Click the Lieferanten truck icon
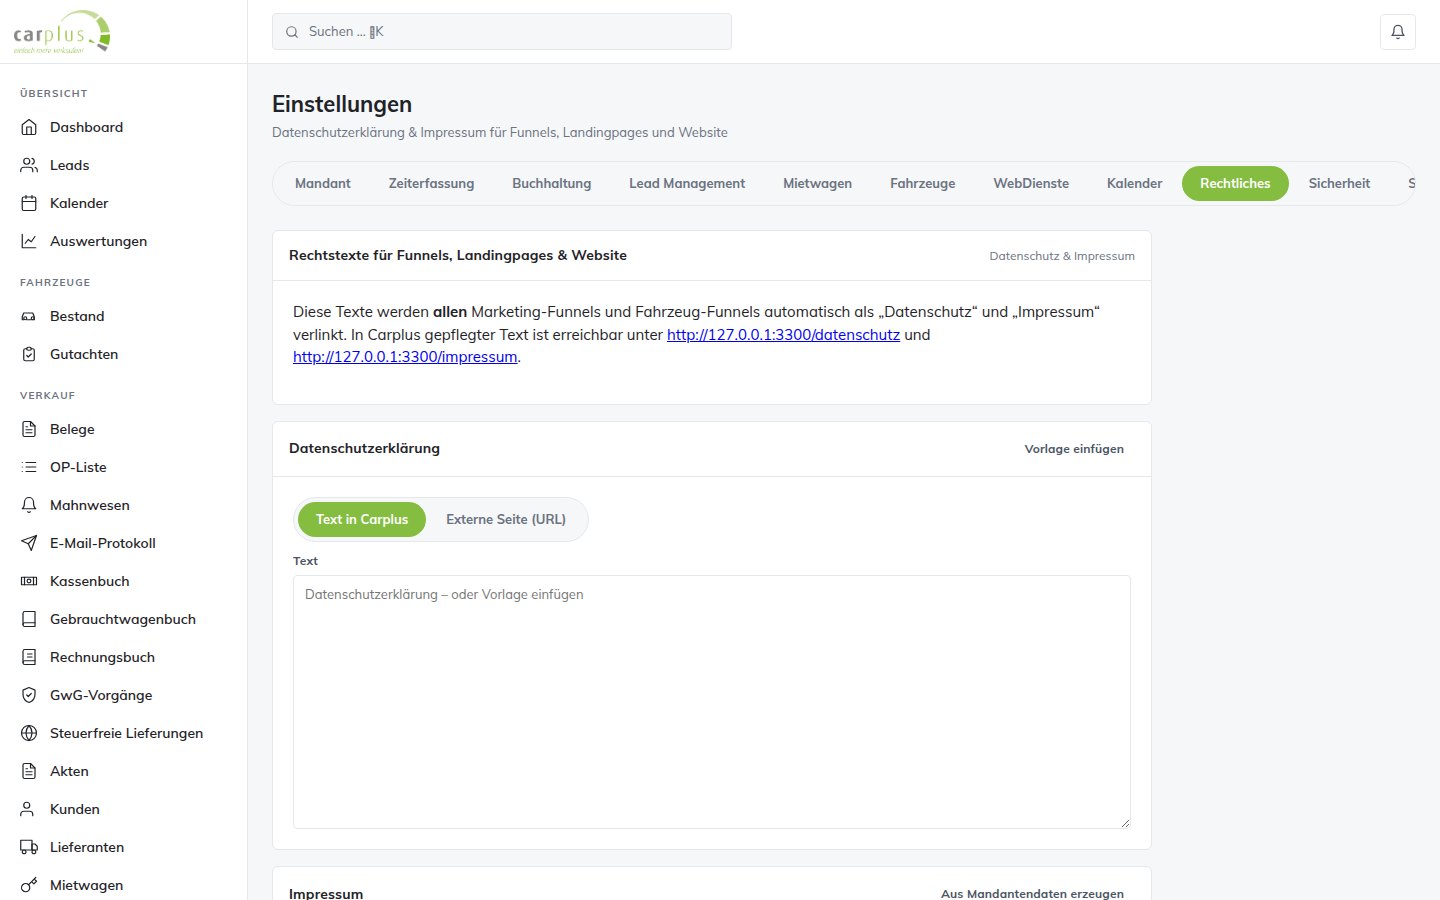This screenshot has height=900, width=1440. pos(29,847)
